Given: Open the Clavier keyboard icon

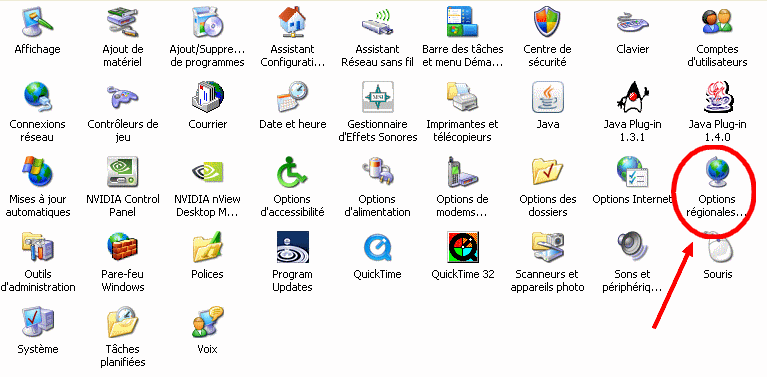Looking at the screenshot, I should pyautogui.click(x=632, y=22).
